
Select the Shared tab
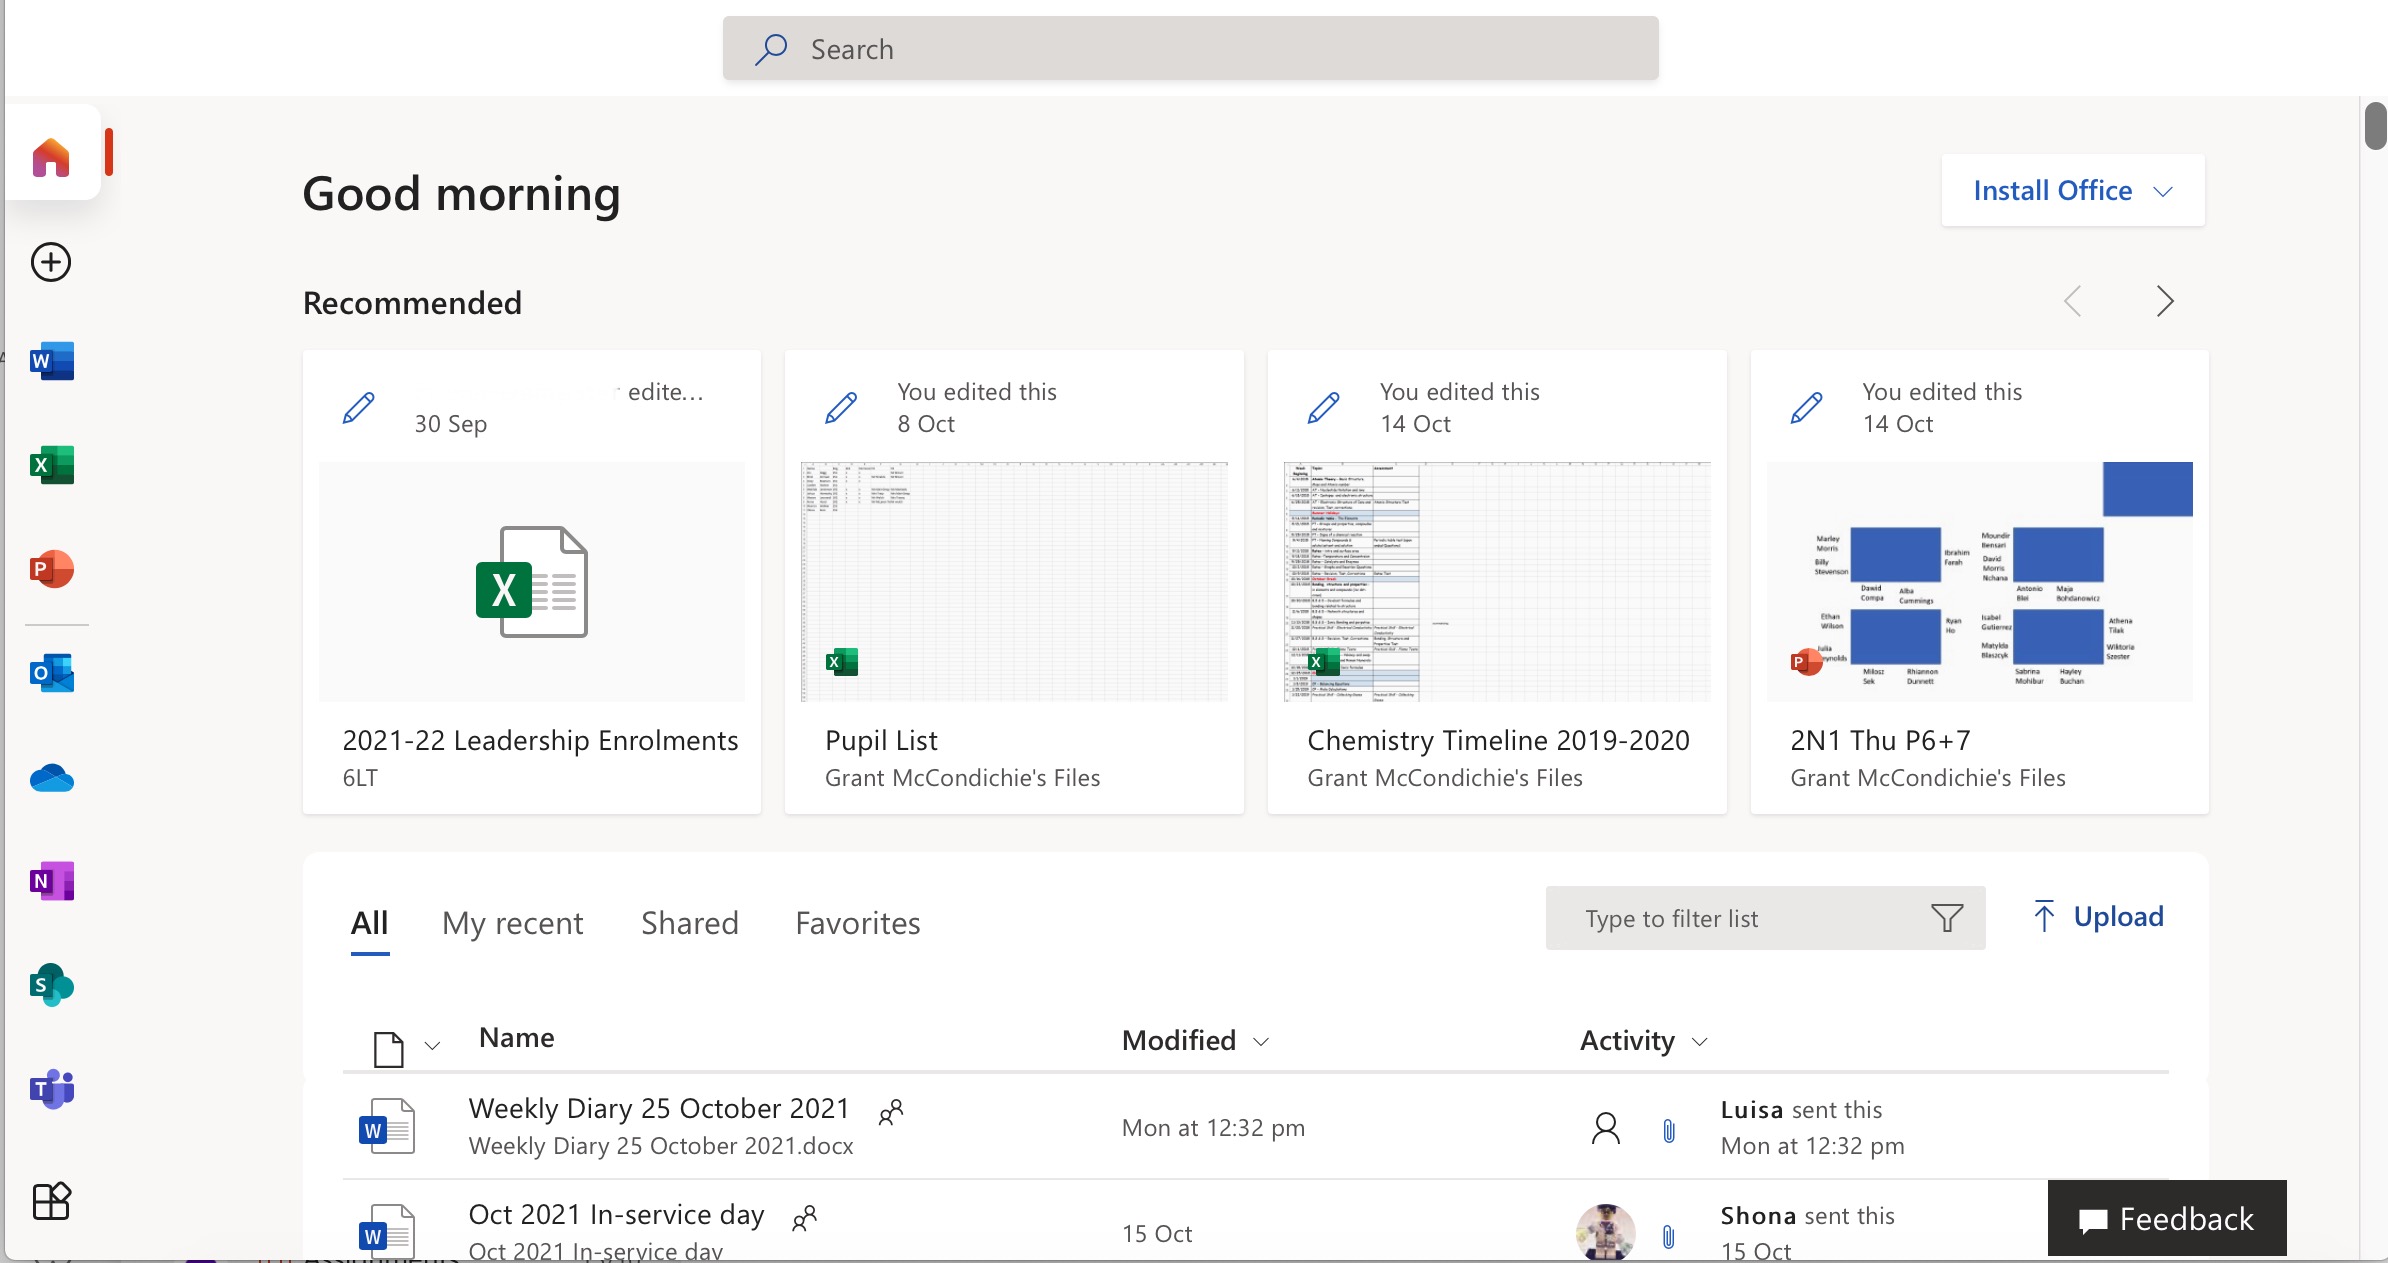(x=689, y=923)
